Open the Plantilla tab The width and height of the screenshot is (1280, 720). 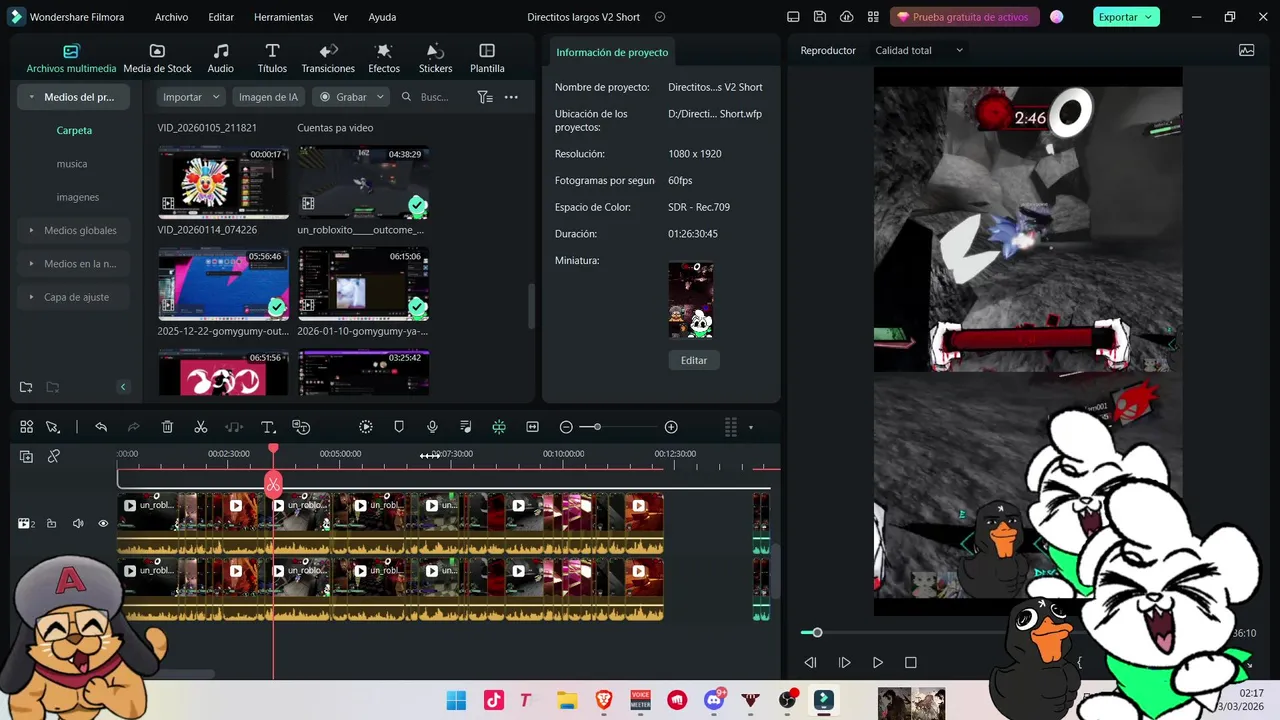pyautogui.click(x=487, y=59)
